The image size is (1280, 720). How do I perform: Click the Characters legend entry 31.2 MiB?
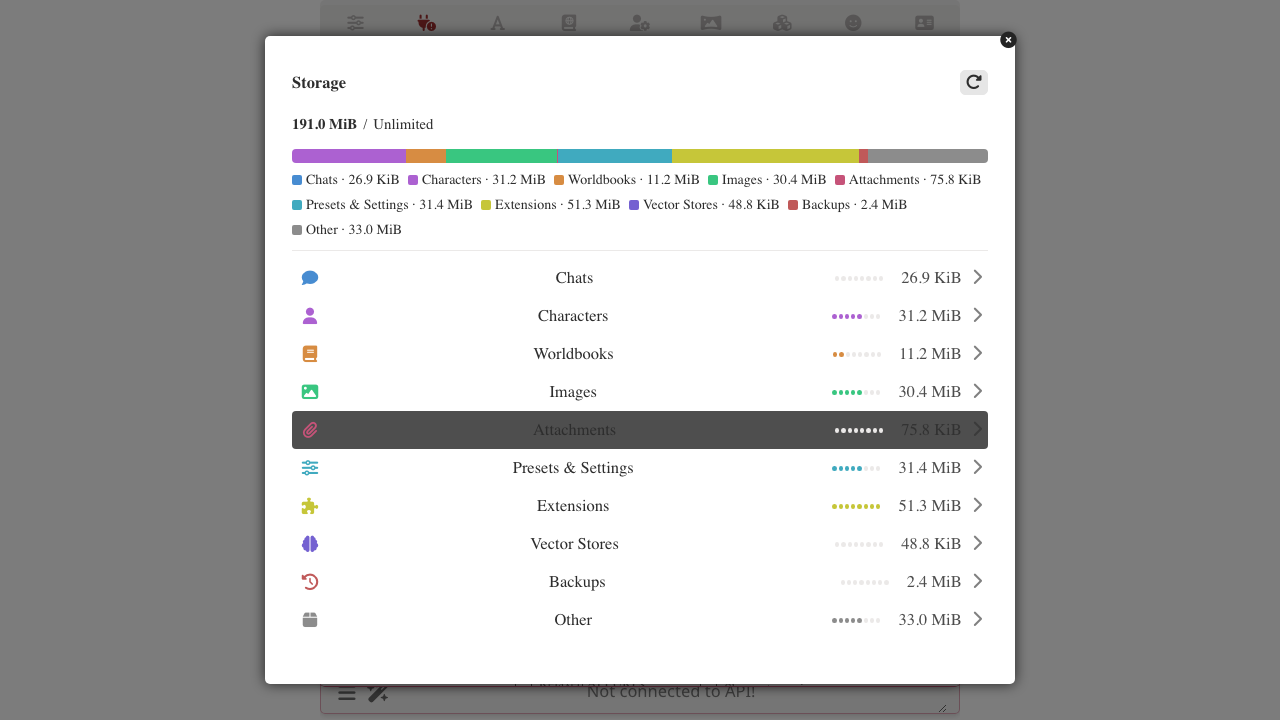(x=477, y=180)
